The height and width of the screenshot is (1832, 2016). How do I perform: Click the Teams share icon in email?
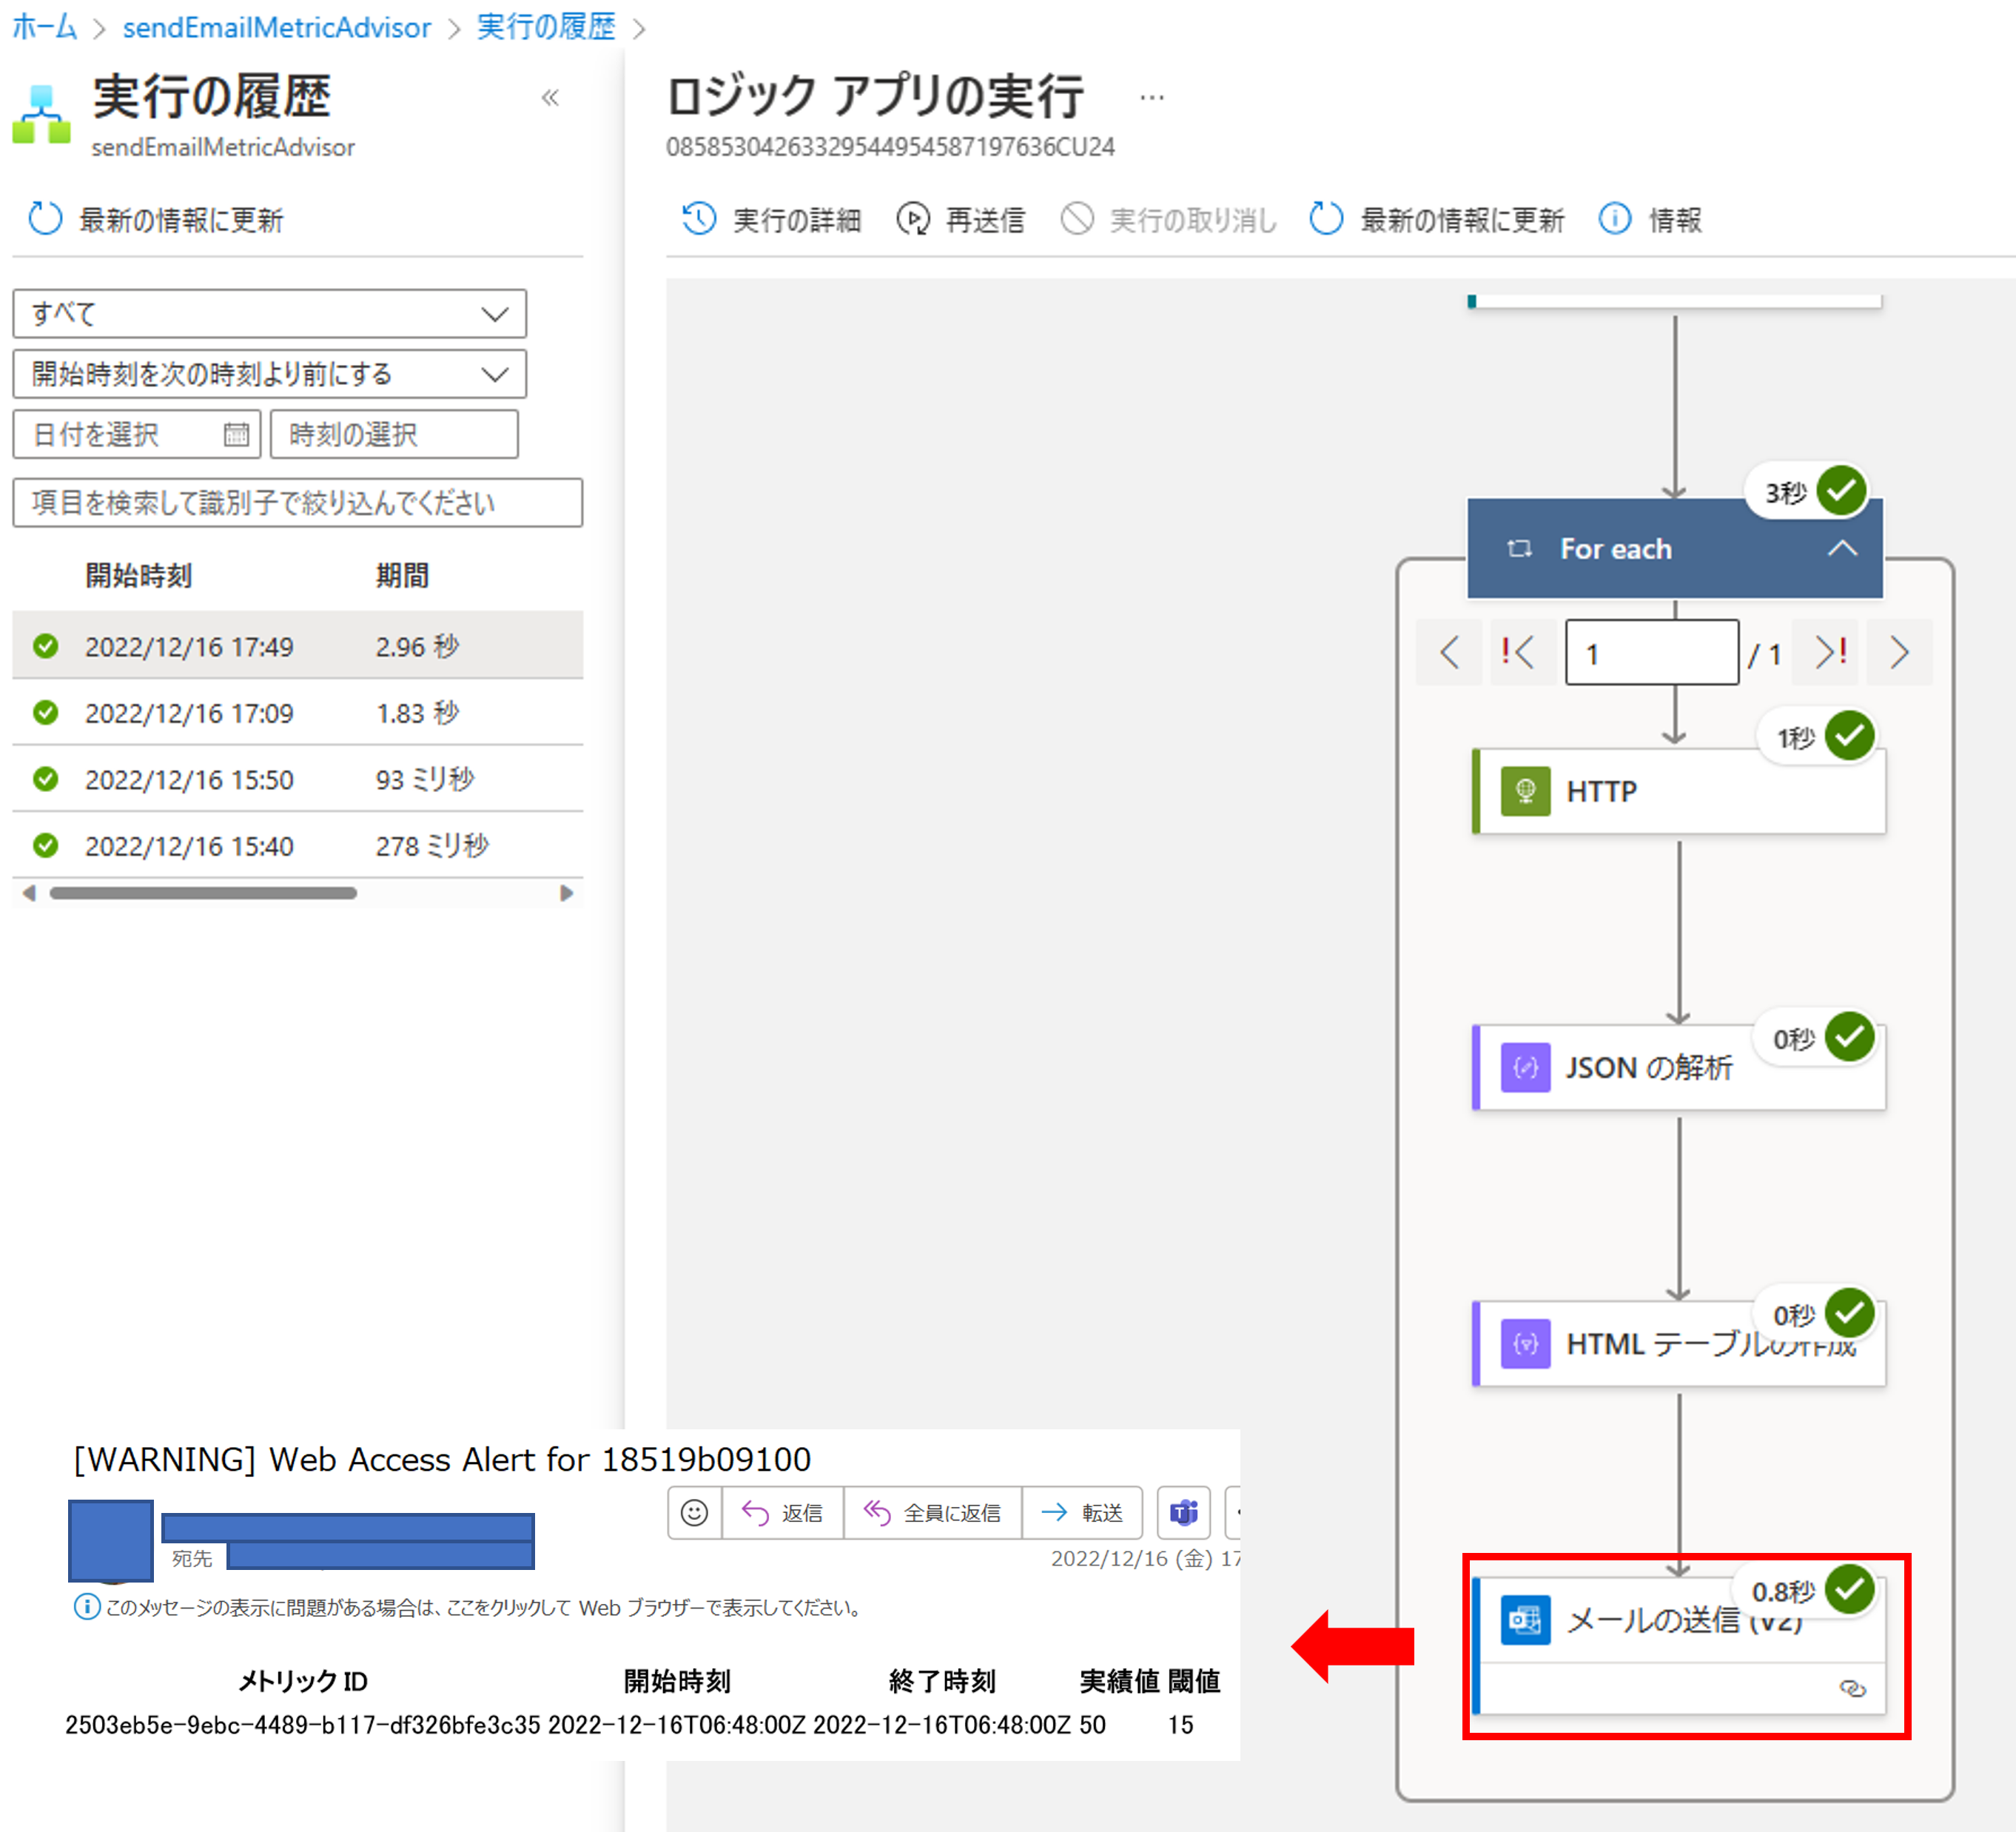pyautogui.click(x=1184, y=1512)
